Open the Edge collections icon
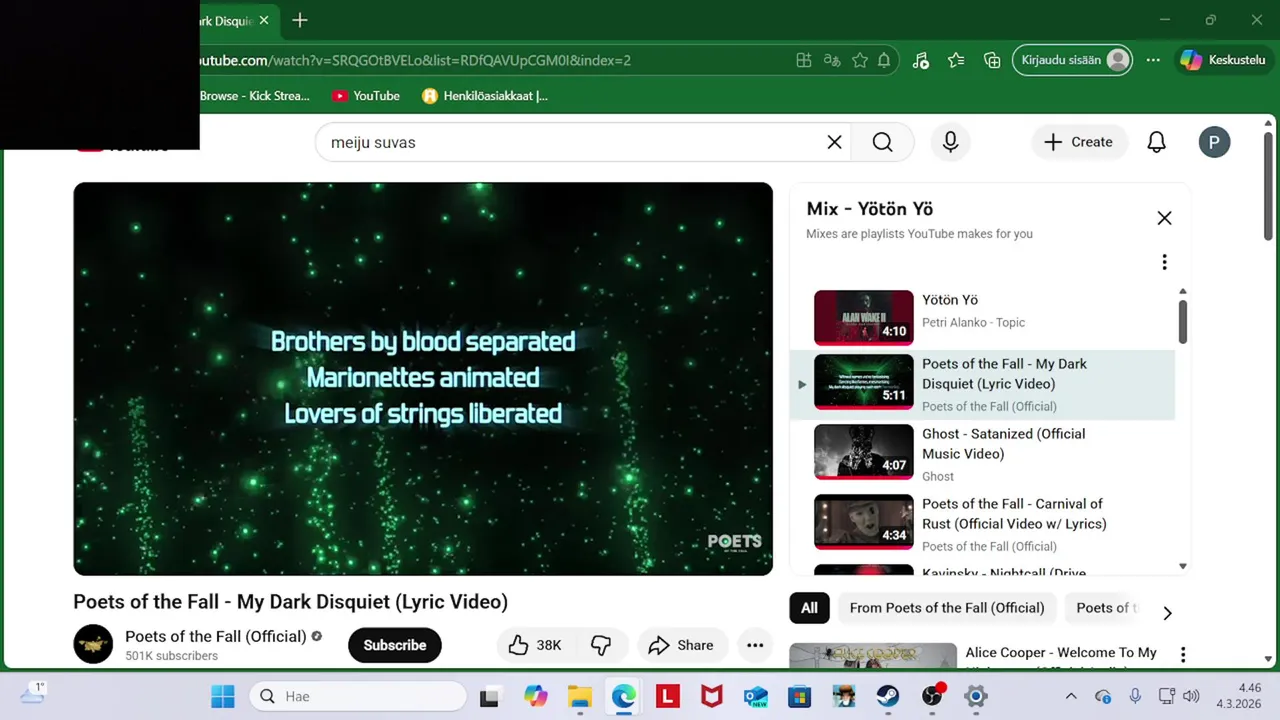The image size is (1280, 720). tap(992, 60)
